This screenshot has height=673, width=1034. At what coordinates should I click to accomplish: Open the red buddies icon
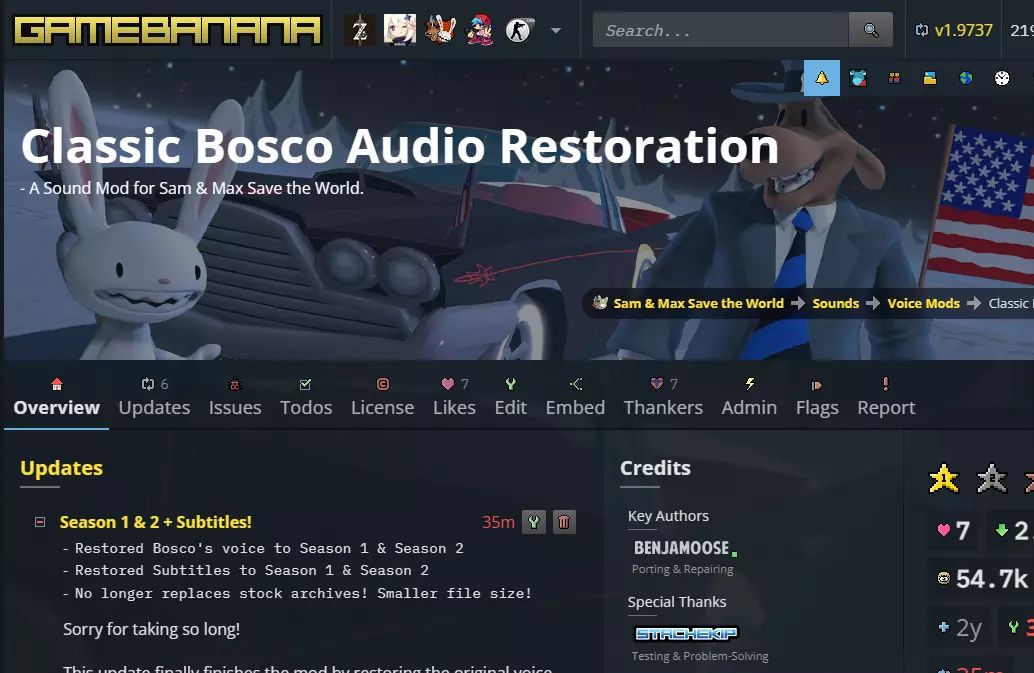click(894, 78)
